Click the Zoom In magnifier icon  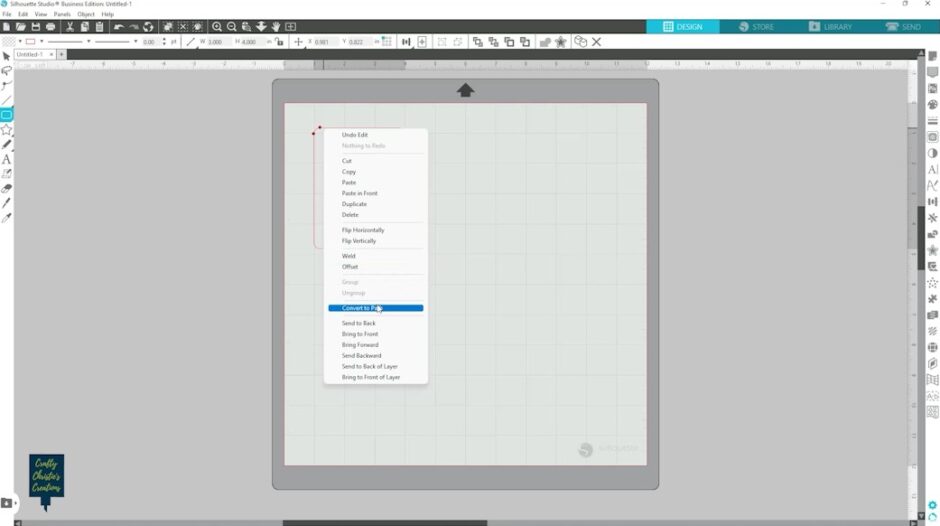click(216, 27)
